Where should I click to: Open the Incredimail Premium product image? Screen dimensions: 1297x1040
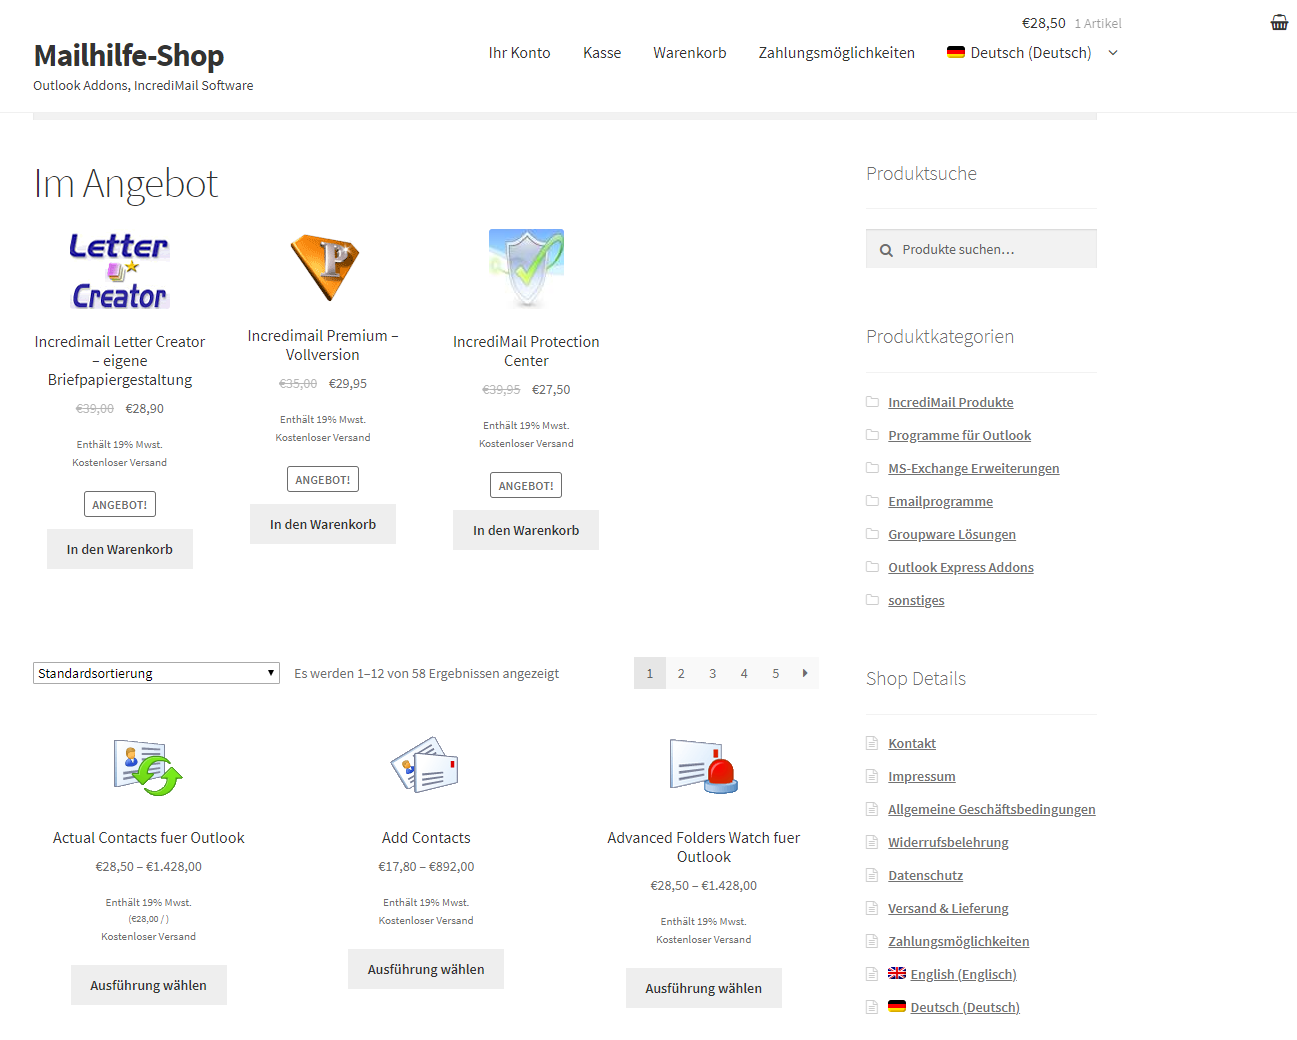tap(323, 268)
